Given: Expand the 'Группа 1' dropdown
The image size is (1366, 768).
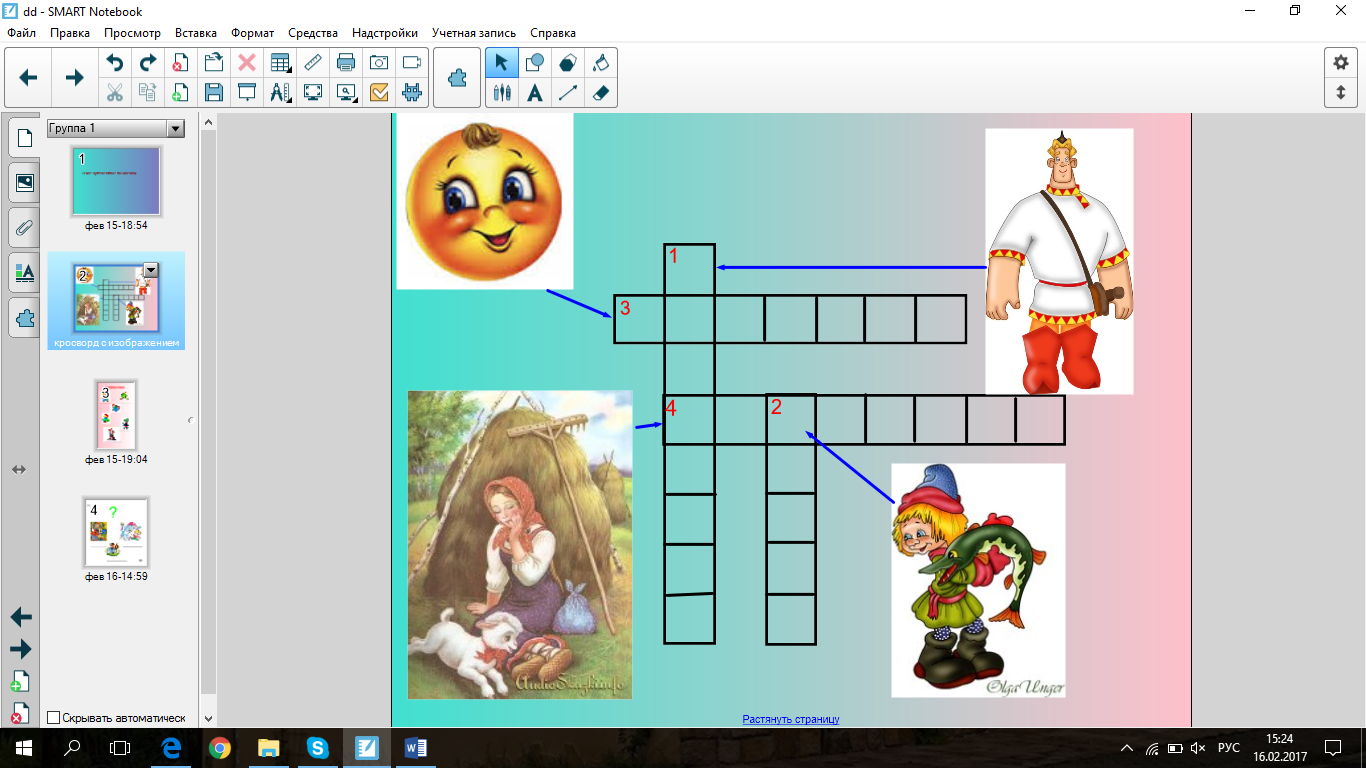Looking at the screenshot, I should point(175,128).
